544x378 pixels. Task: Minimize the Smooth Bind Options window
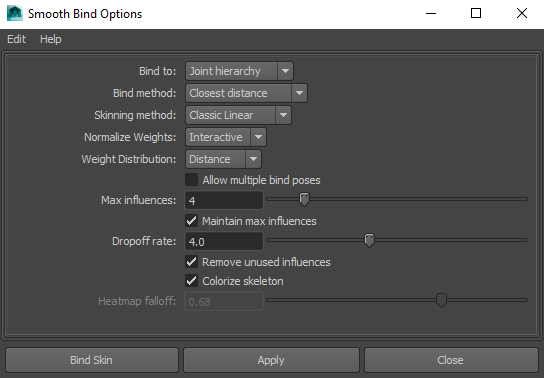[431, 14]
